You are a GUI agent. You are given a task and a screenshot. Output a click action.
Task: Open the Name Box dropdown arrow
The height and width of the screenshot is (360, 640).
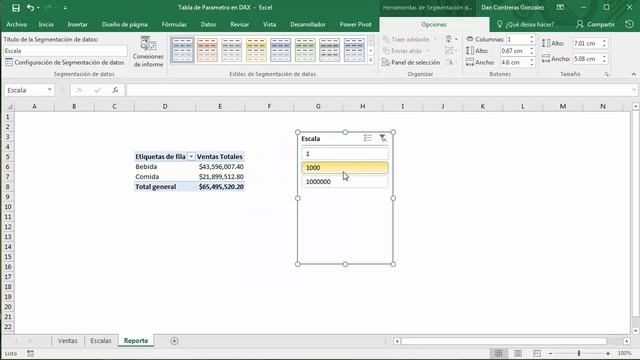[x=49, y=90]
